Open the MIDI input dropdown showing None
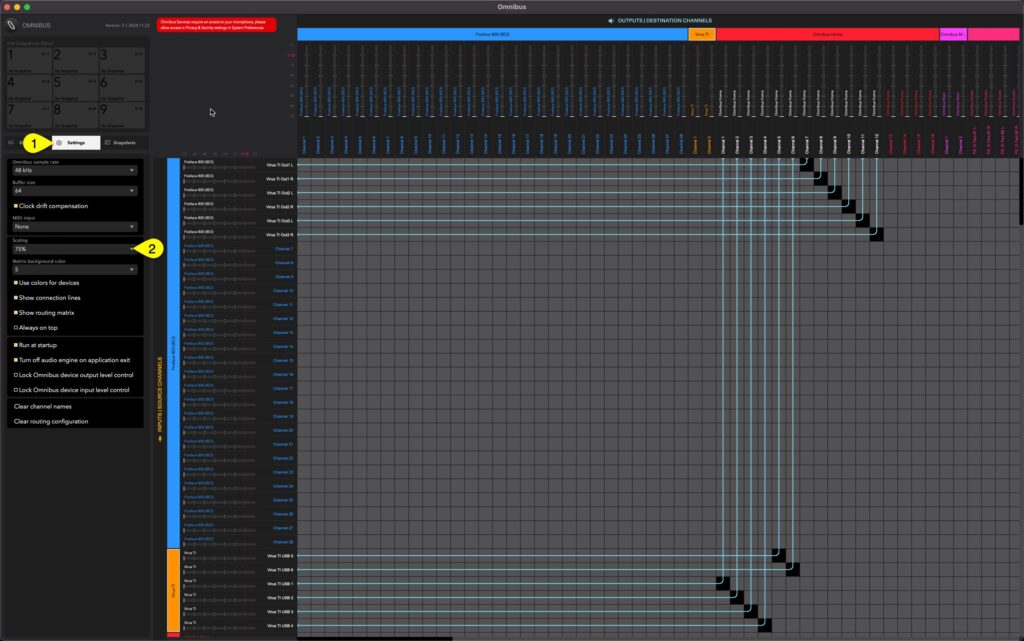The width and height of the screenshot is (1024, 641). click(x=75, y=227)
